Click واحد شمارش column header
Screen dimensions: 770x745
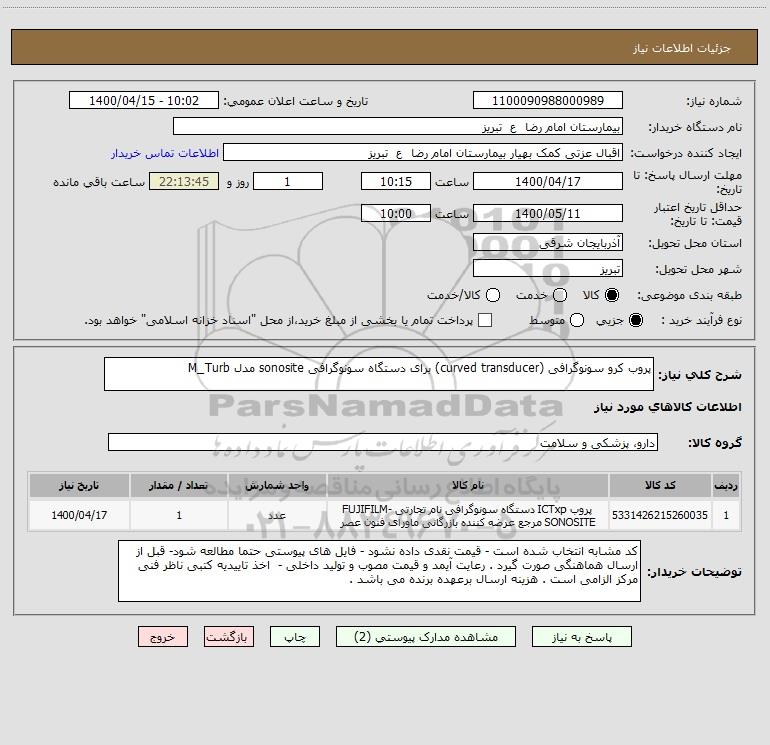tap(277, 485)
